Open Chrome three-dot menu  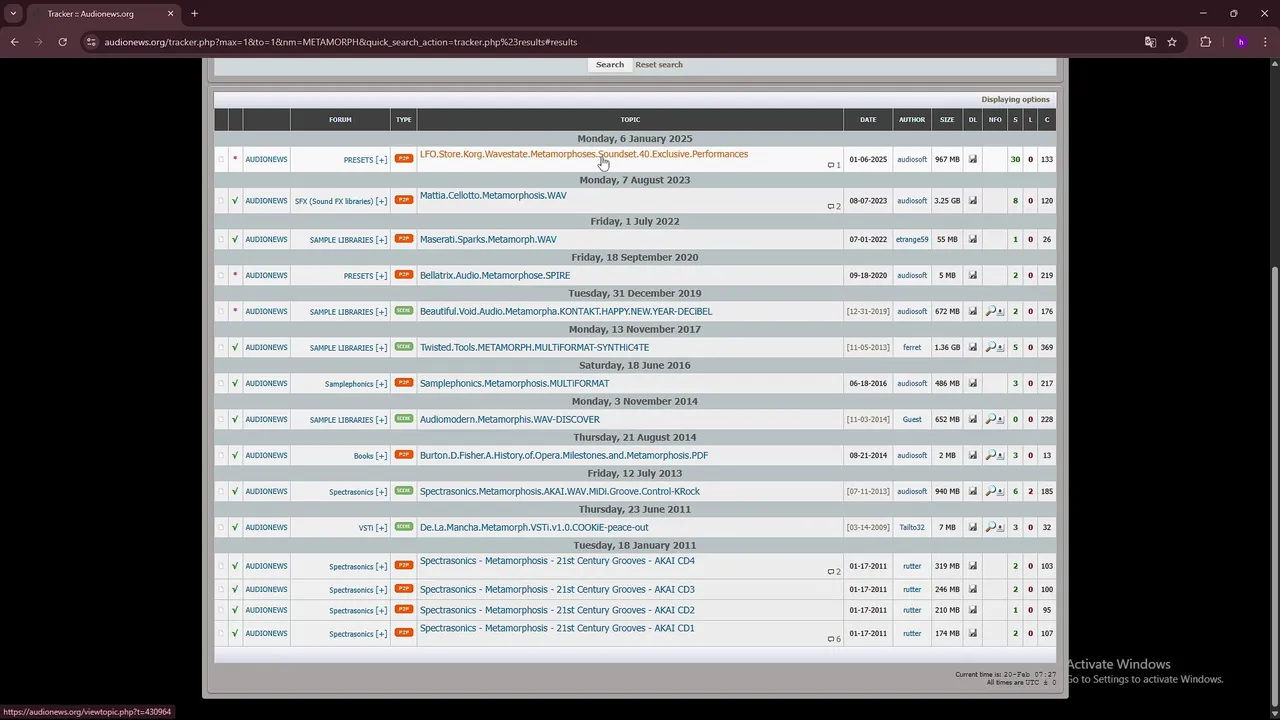pyautogui.click(x=1265, y=42)
